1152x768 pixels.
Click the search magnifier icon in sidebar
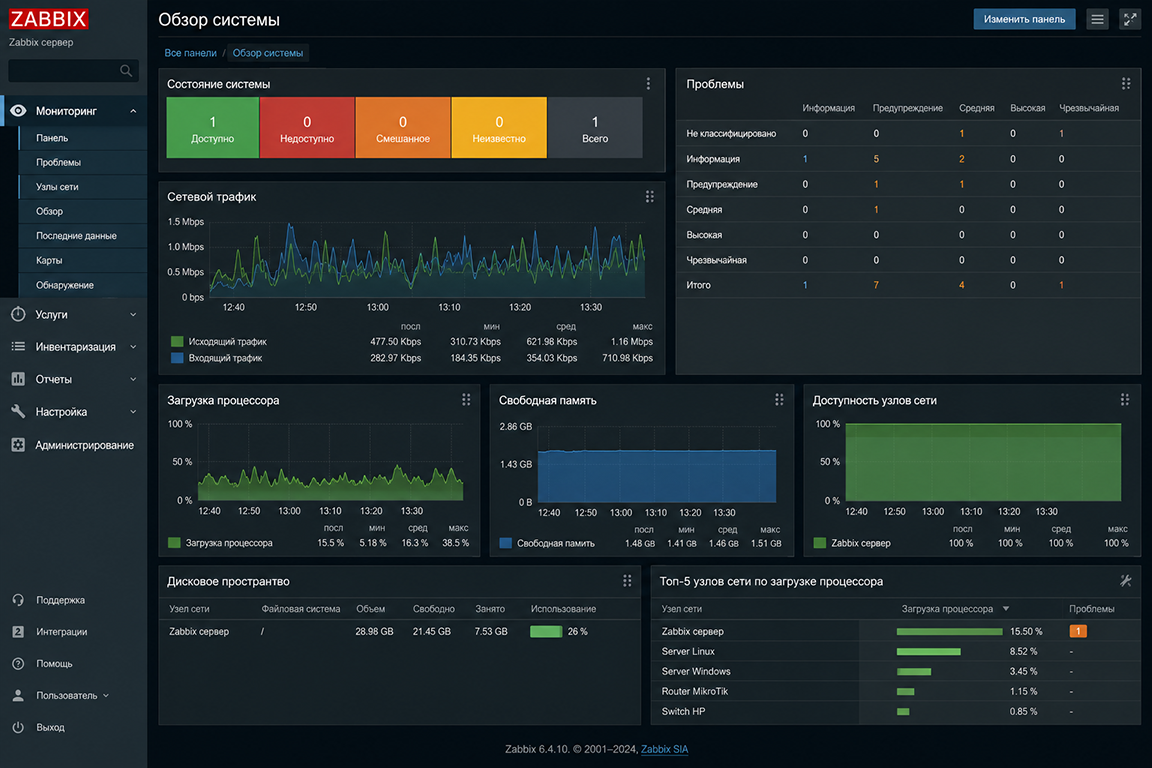click(126, 71)
